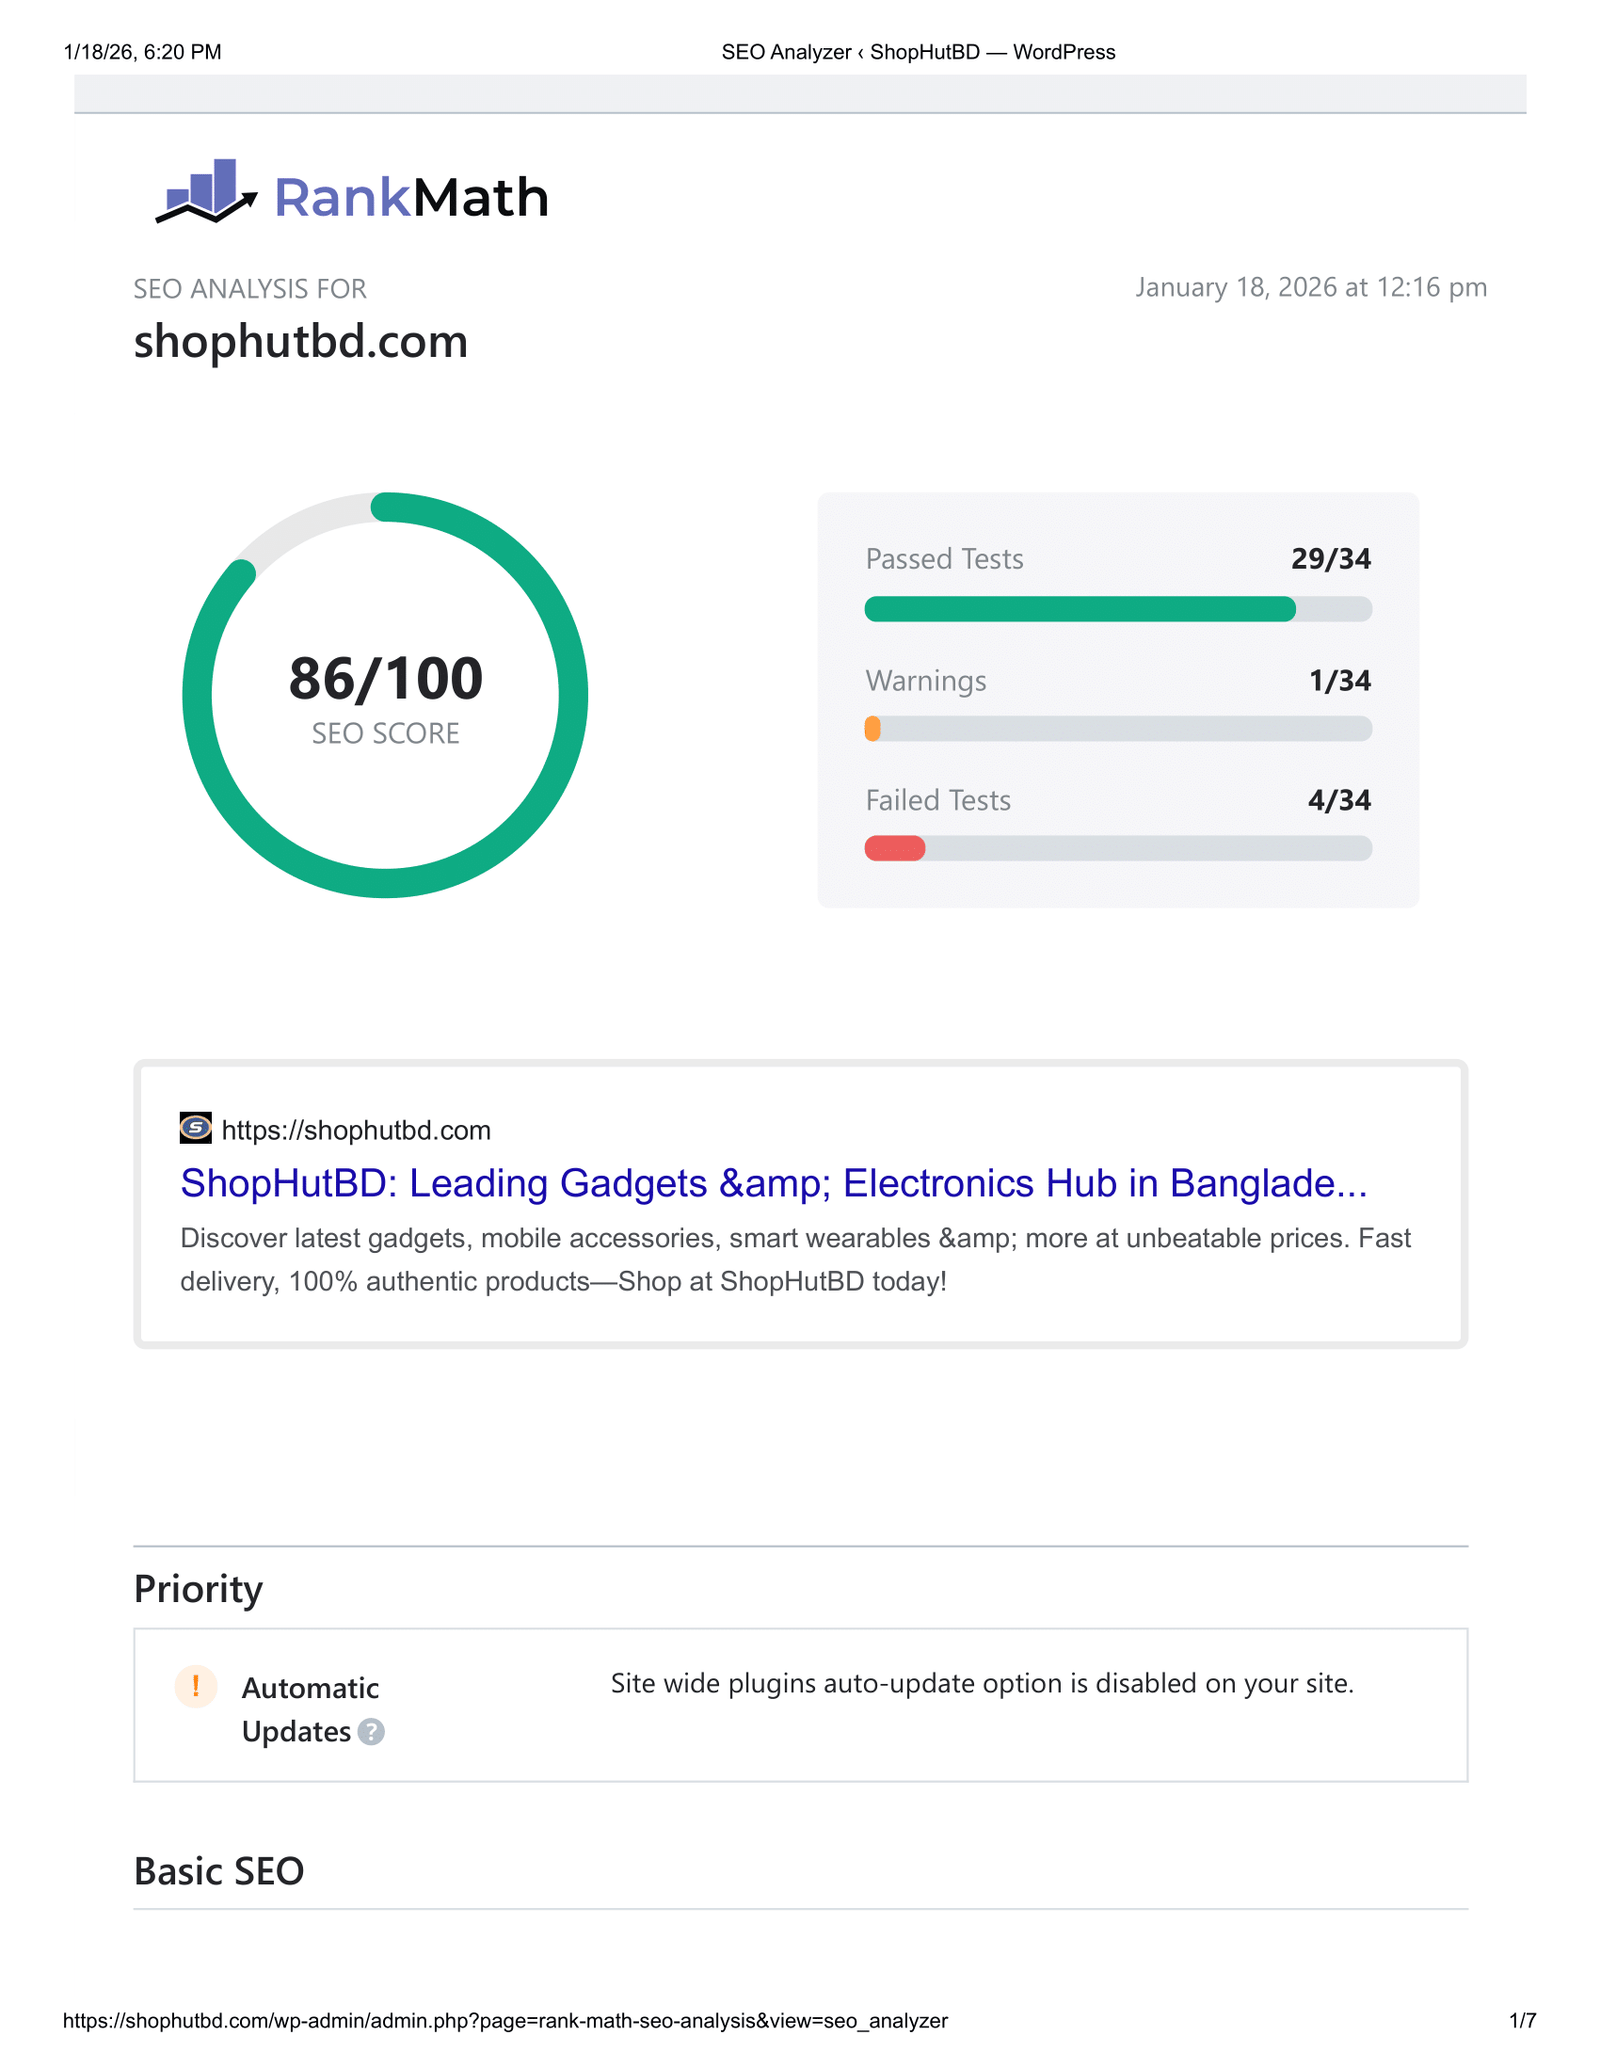Open the Automatic Updates help tooltip icon
1600x2071 pixels.
[370, 1732]
